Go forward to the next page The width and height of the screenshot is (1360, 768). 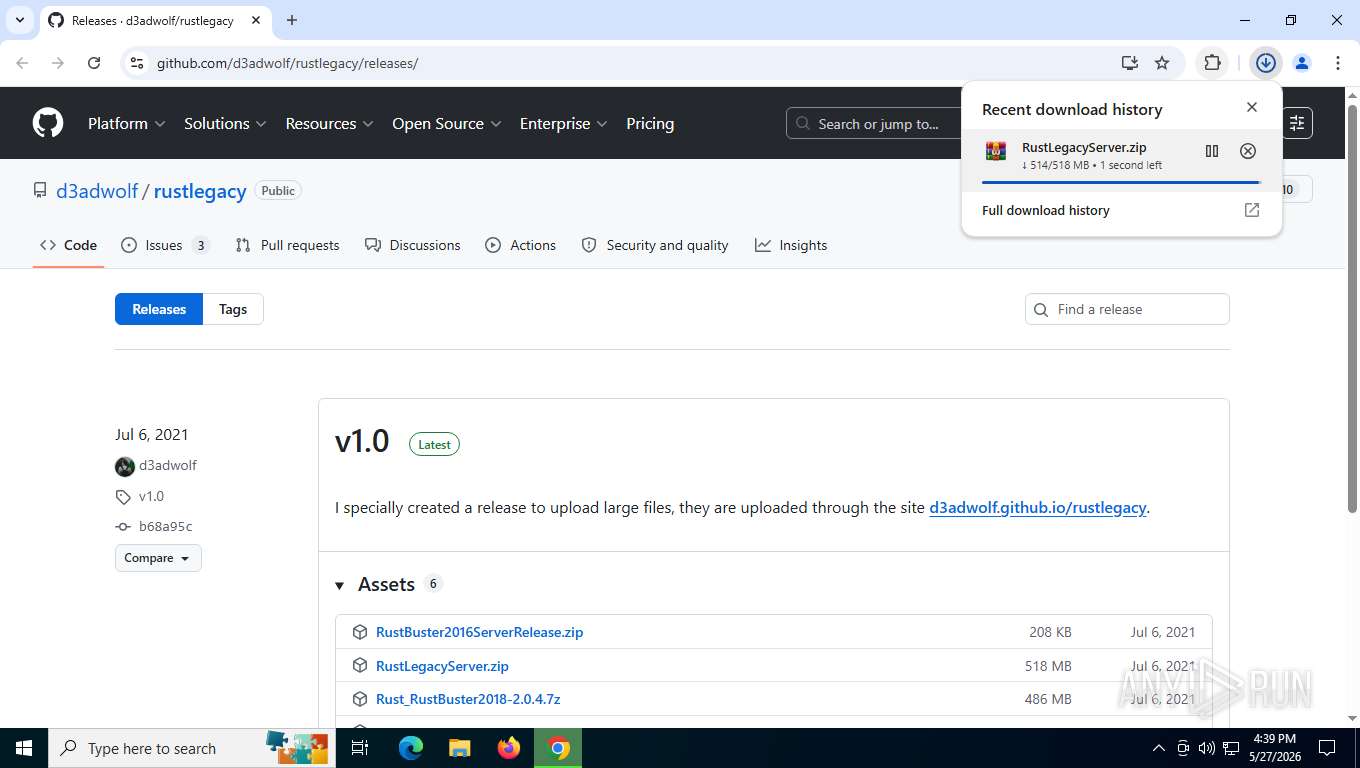(58, 63)
